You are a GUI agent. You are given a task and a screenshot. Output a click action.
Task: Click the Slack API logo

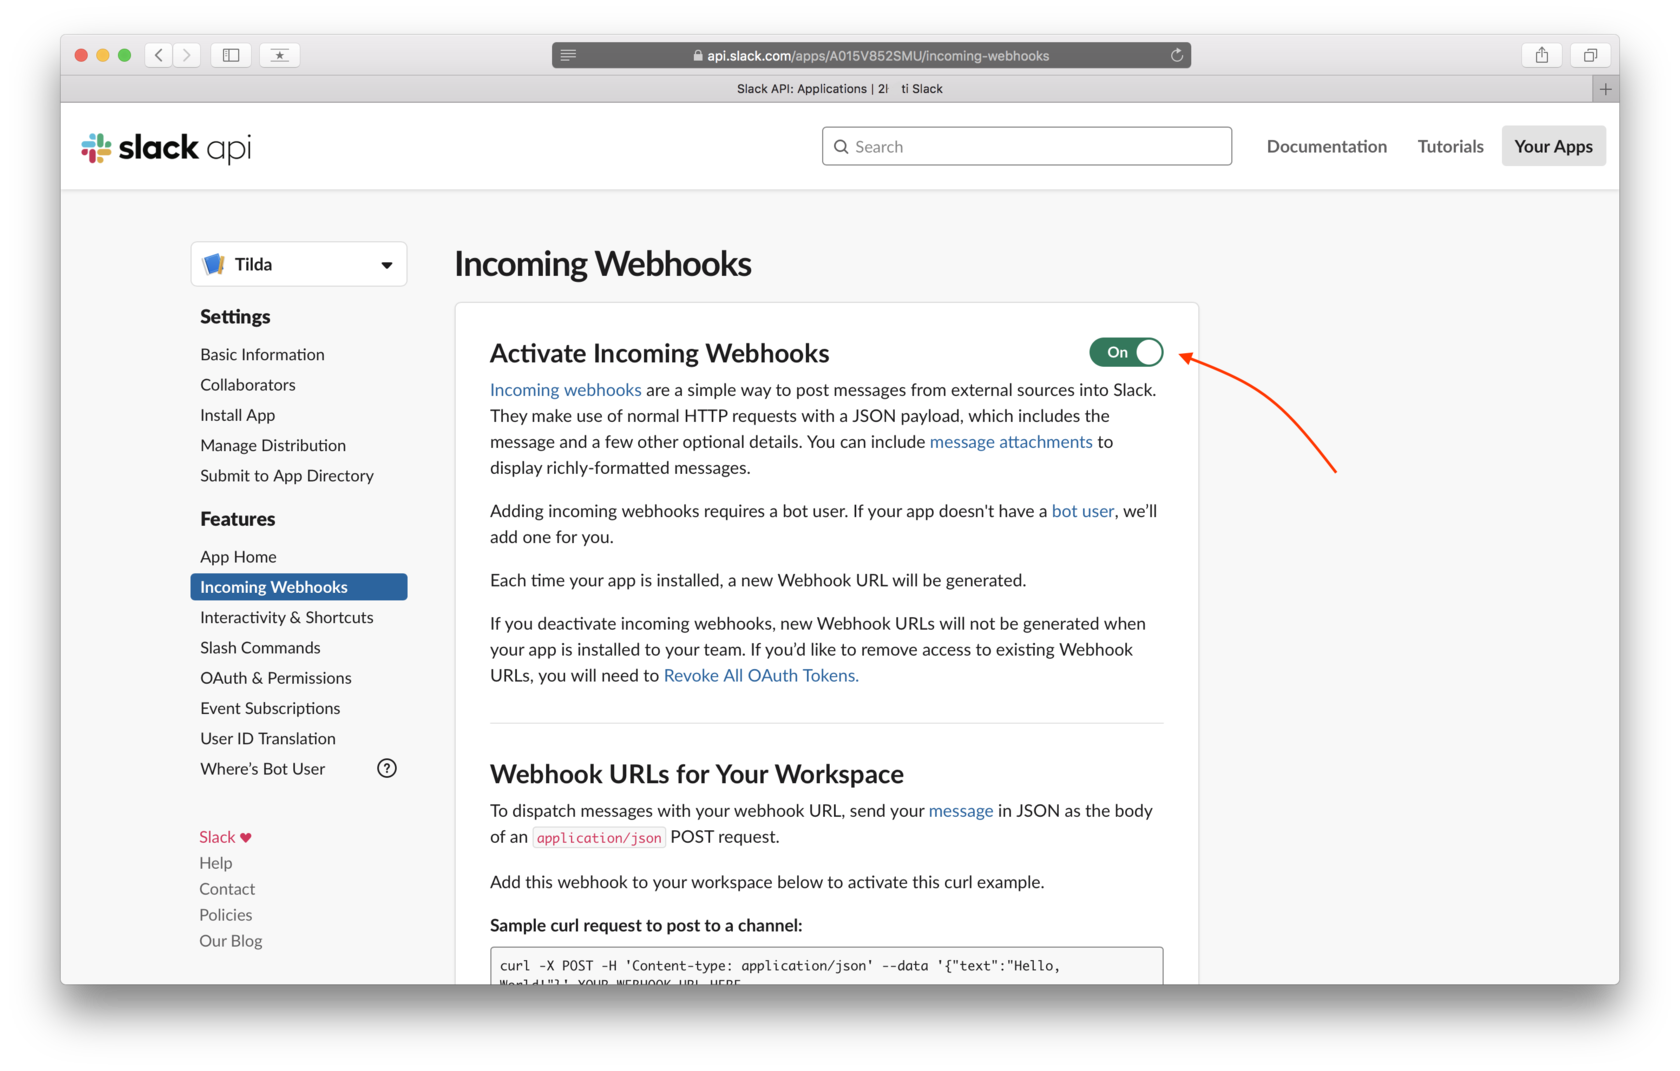tap(166, 148)
